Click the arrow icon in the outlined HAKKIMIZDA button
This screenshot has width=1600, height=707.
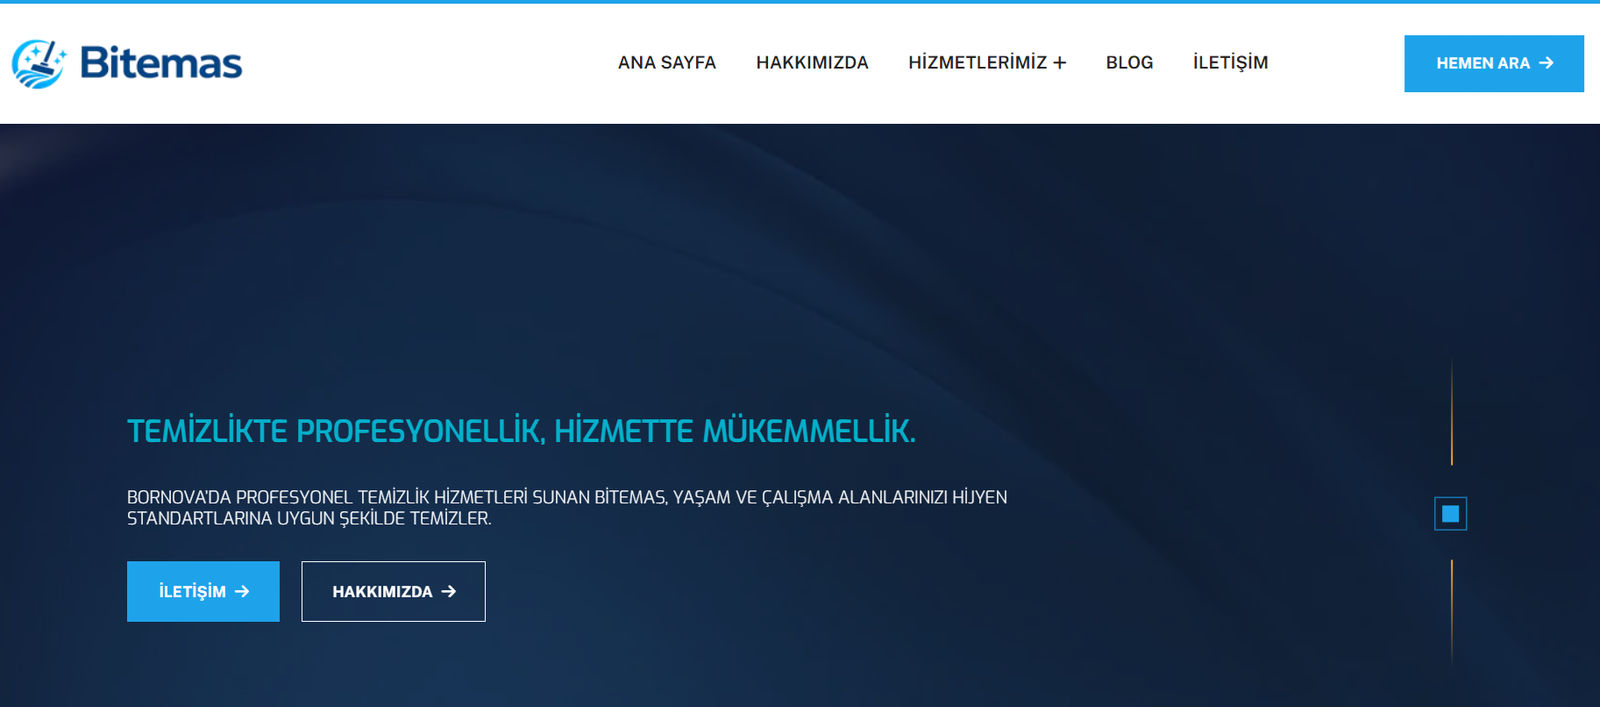click(449, 591)
